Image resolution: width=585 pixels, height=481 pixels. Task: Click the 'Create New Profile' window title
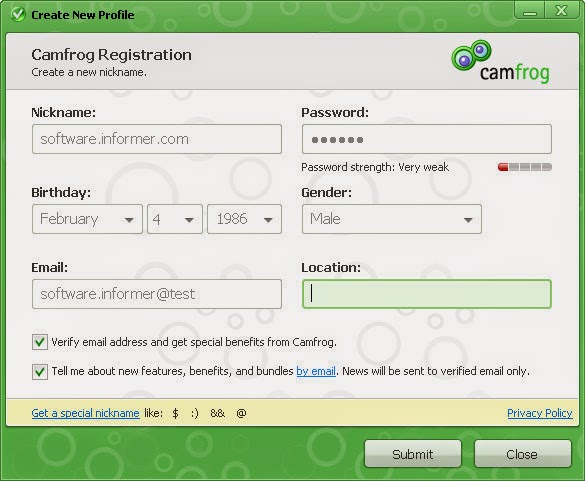83,15
